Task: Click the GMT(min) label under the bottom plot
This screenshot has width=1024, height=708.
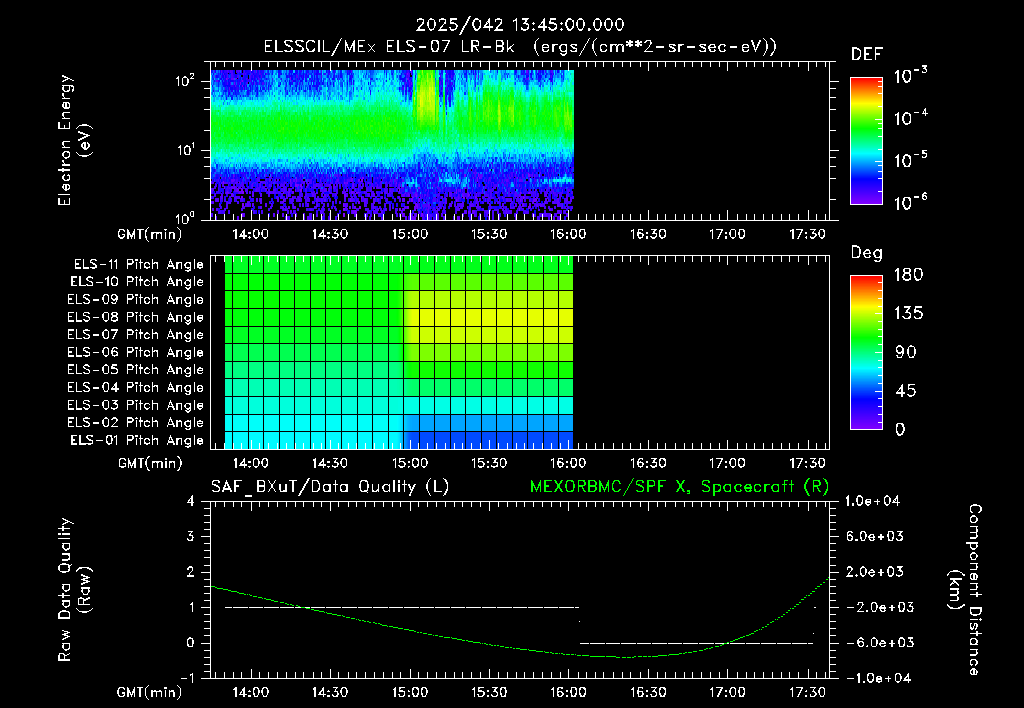Action: coord(149,692)
